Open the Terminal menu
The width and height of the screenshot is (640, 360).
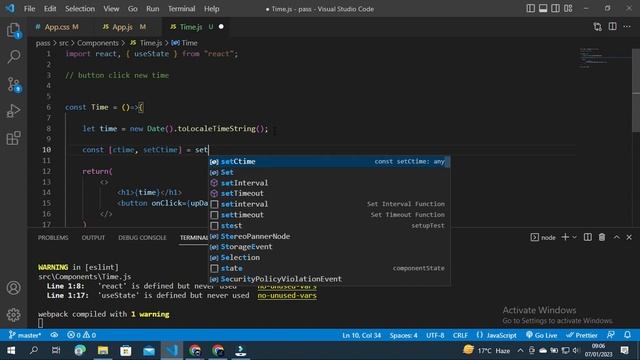point(182,9)
